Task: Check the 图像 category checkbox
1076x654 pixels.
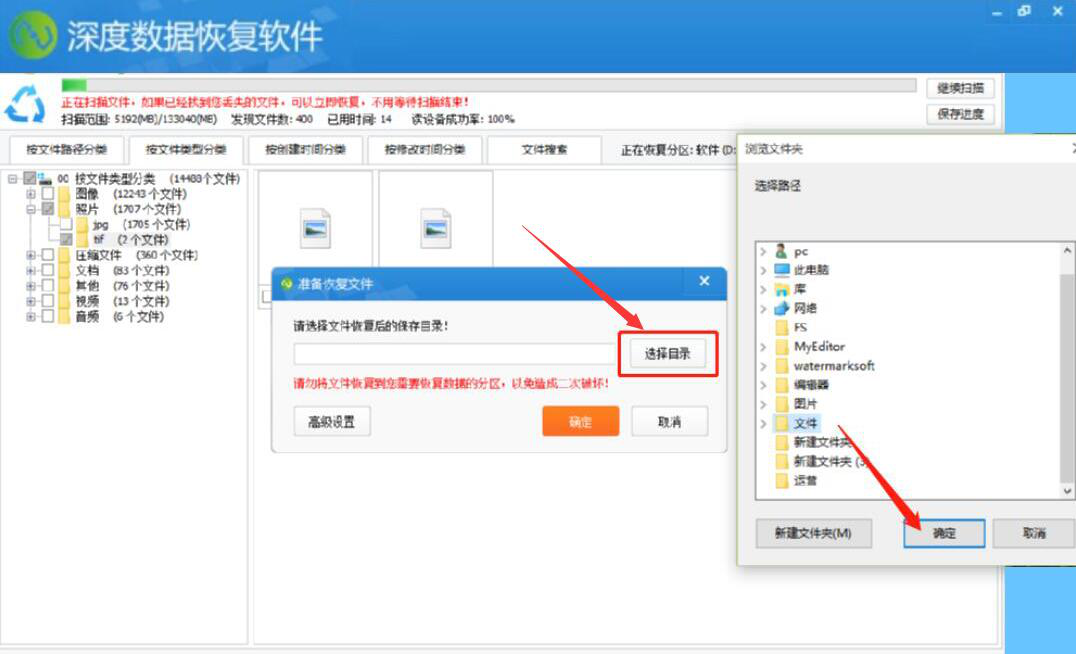Action: coord(47,194)
